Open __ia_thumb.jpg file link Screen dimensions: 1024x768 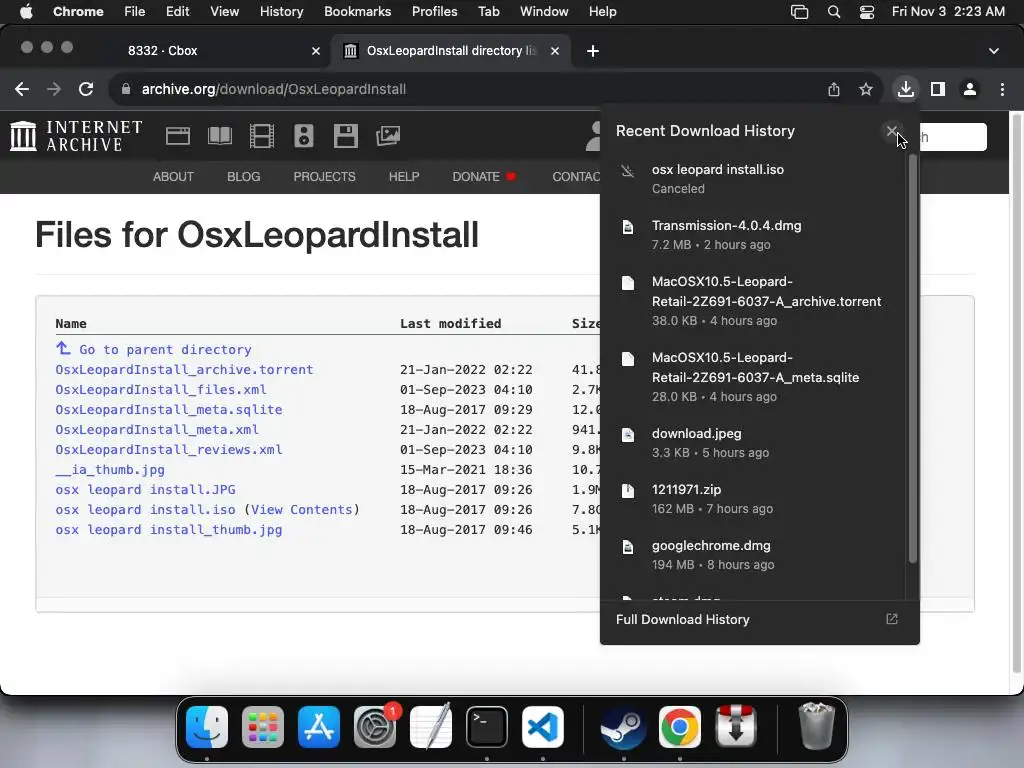tap(110, 470)
